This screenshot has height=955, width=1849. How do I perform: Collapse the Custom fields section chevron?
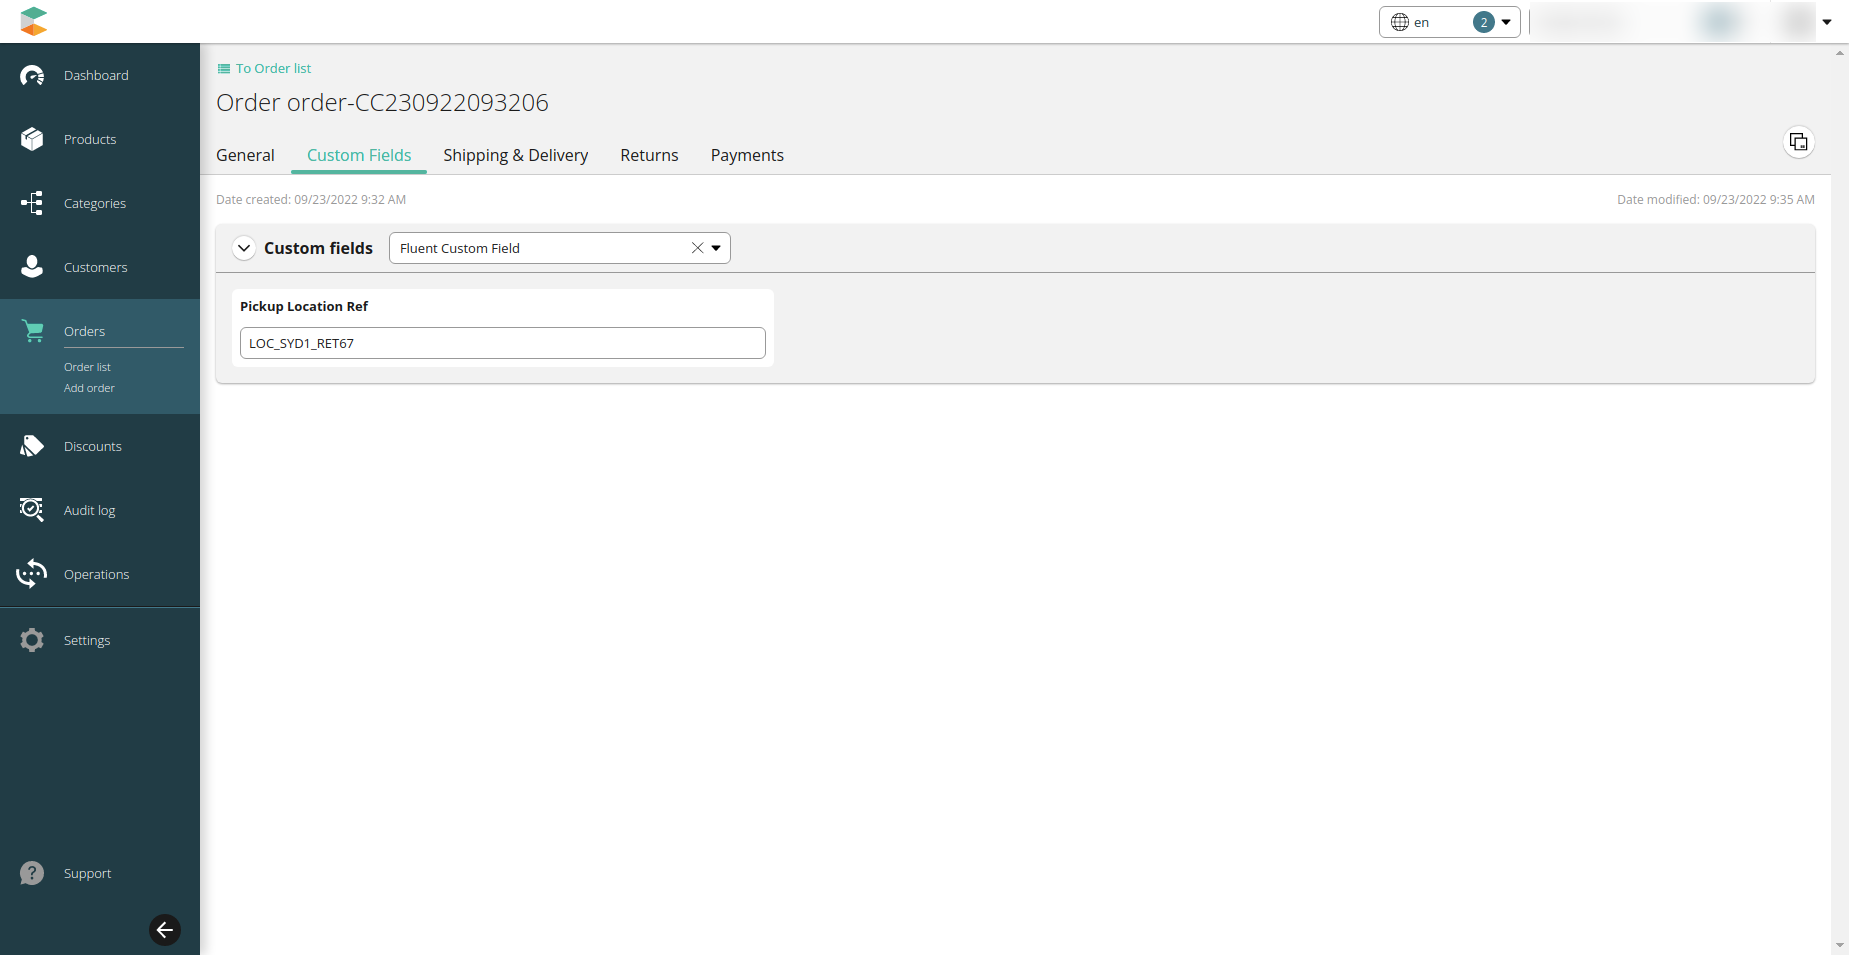tap(243, 248)
